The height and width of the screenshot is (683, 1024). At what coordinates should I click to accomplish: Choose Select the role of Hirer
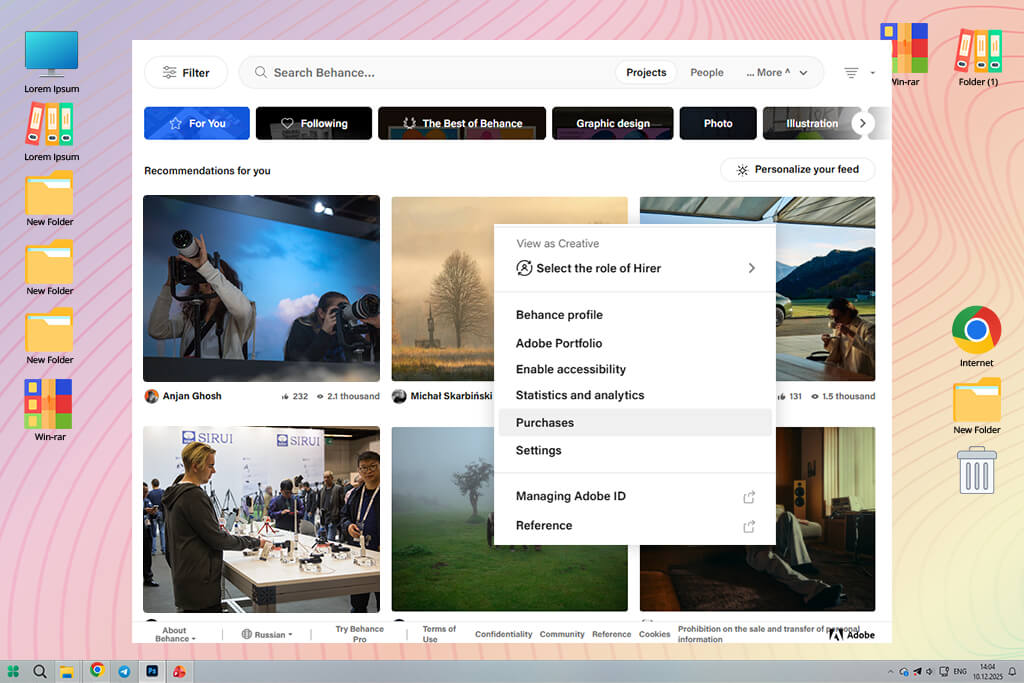(x=635, y=268)
